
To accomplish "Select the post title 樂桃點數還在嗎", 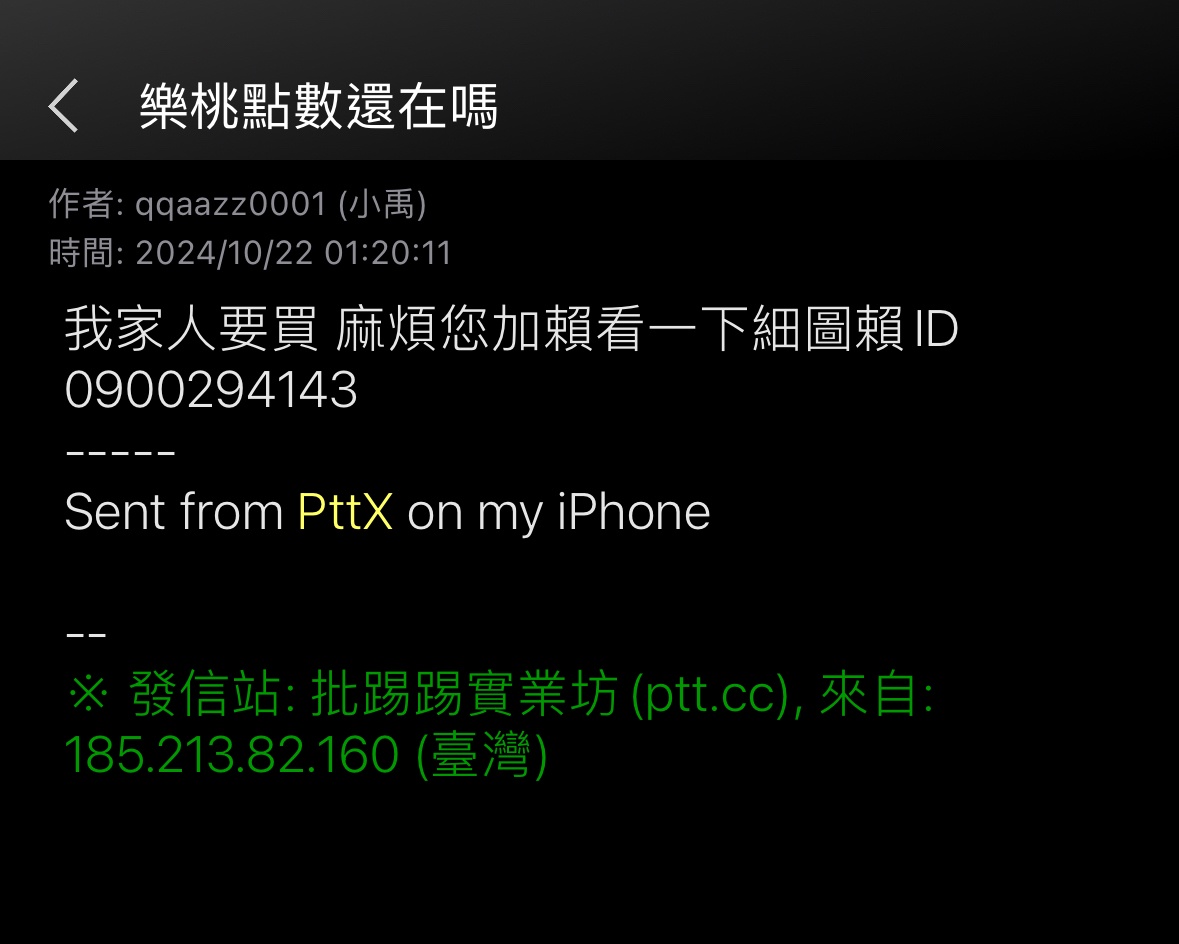I will click(319, 106).
